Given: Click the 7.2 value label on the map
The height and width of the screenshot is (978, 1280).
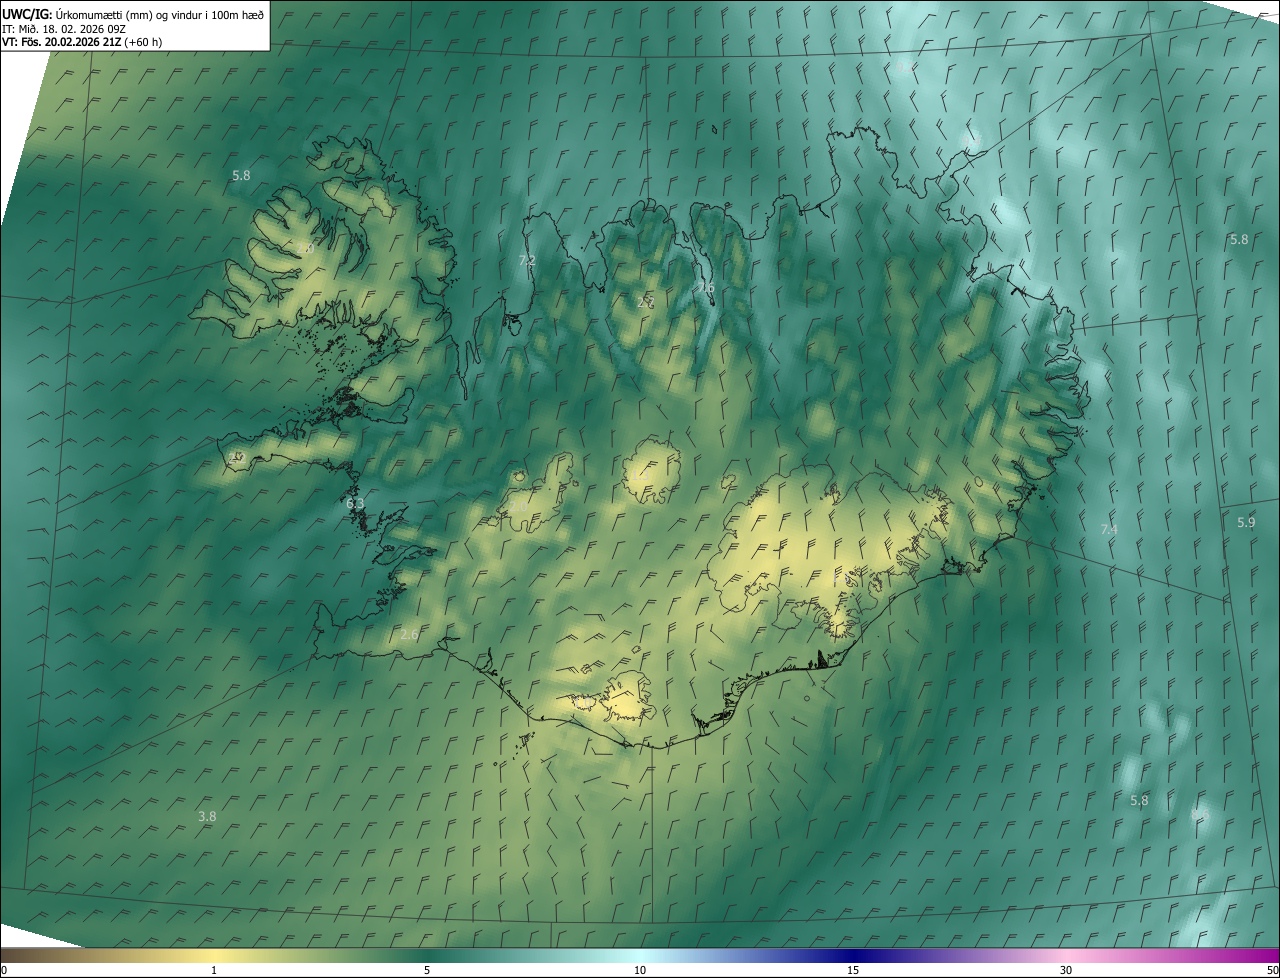Looking at the screenshot, I should click(527, 260).
